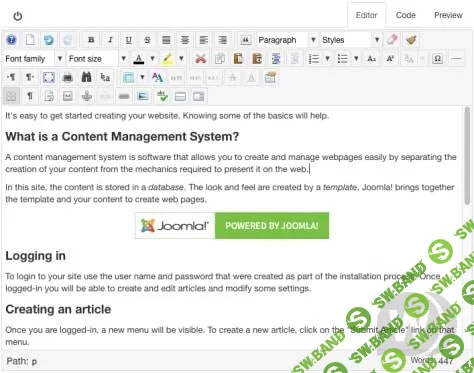Print the document
The width and height of the screenshot is (474, 373).
pyautogui.click(x=68, y=78)
